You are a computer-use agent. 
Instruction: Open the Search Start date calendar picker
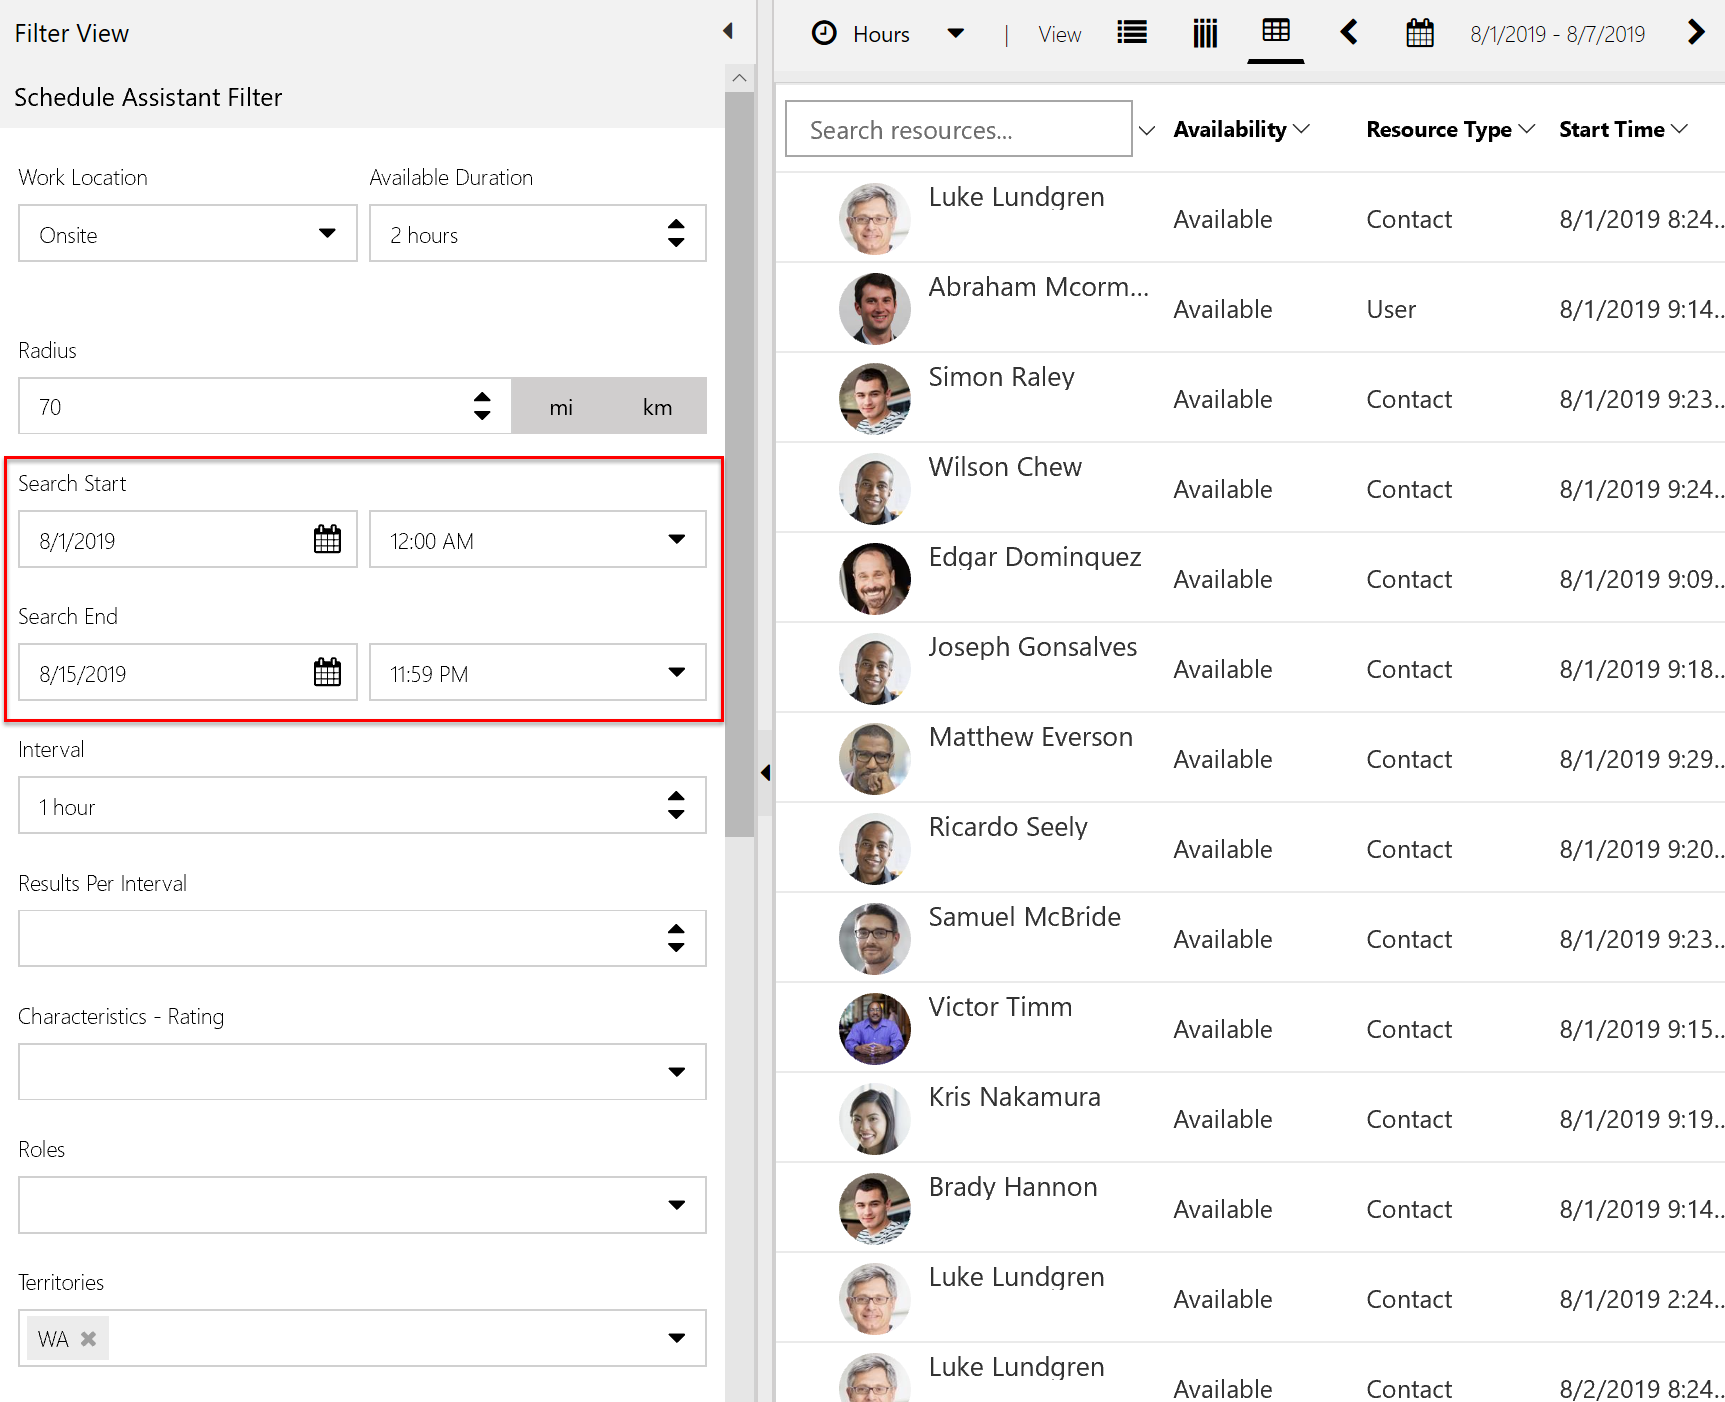click(327, 540)
